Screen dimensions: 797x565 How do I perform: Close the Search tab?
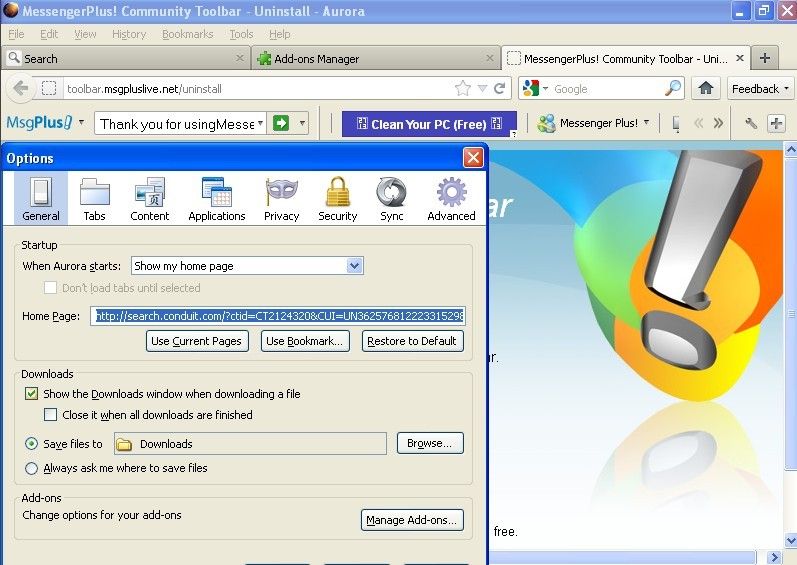click(x=239, y=58)
